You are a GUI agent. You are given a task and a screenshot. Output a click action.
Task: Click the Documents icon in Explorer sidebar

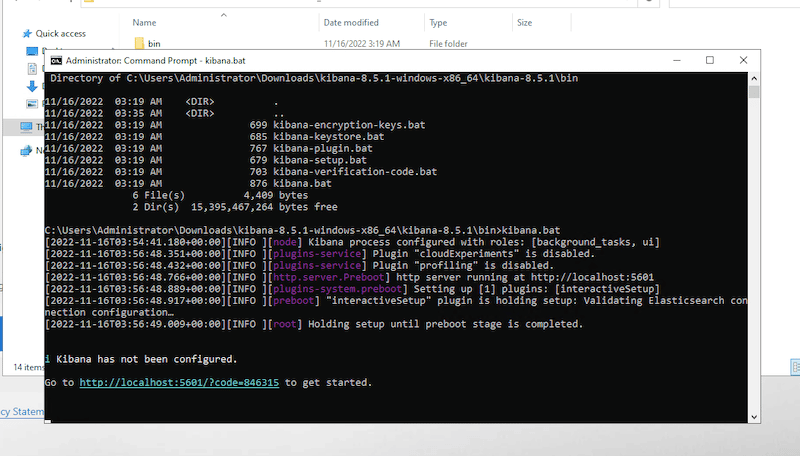tap(32, 68)
